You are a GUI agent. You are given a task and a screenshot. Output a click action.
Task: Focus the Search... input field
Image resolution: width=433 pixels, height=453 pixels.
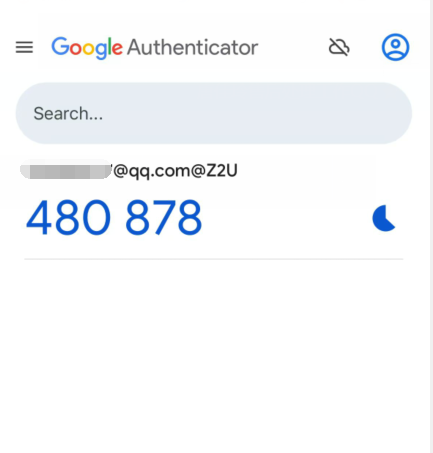coord(214,113)
